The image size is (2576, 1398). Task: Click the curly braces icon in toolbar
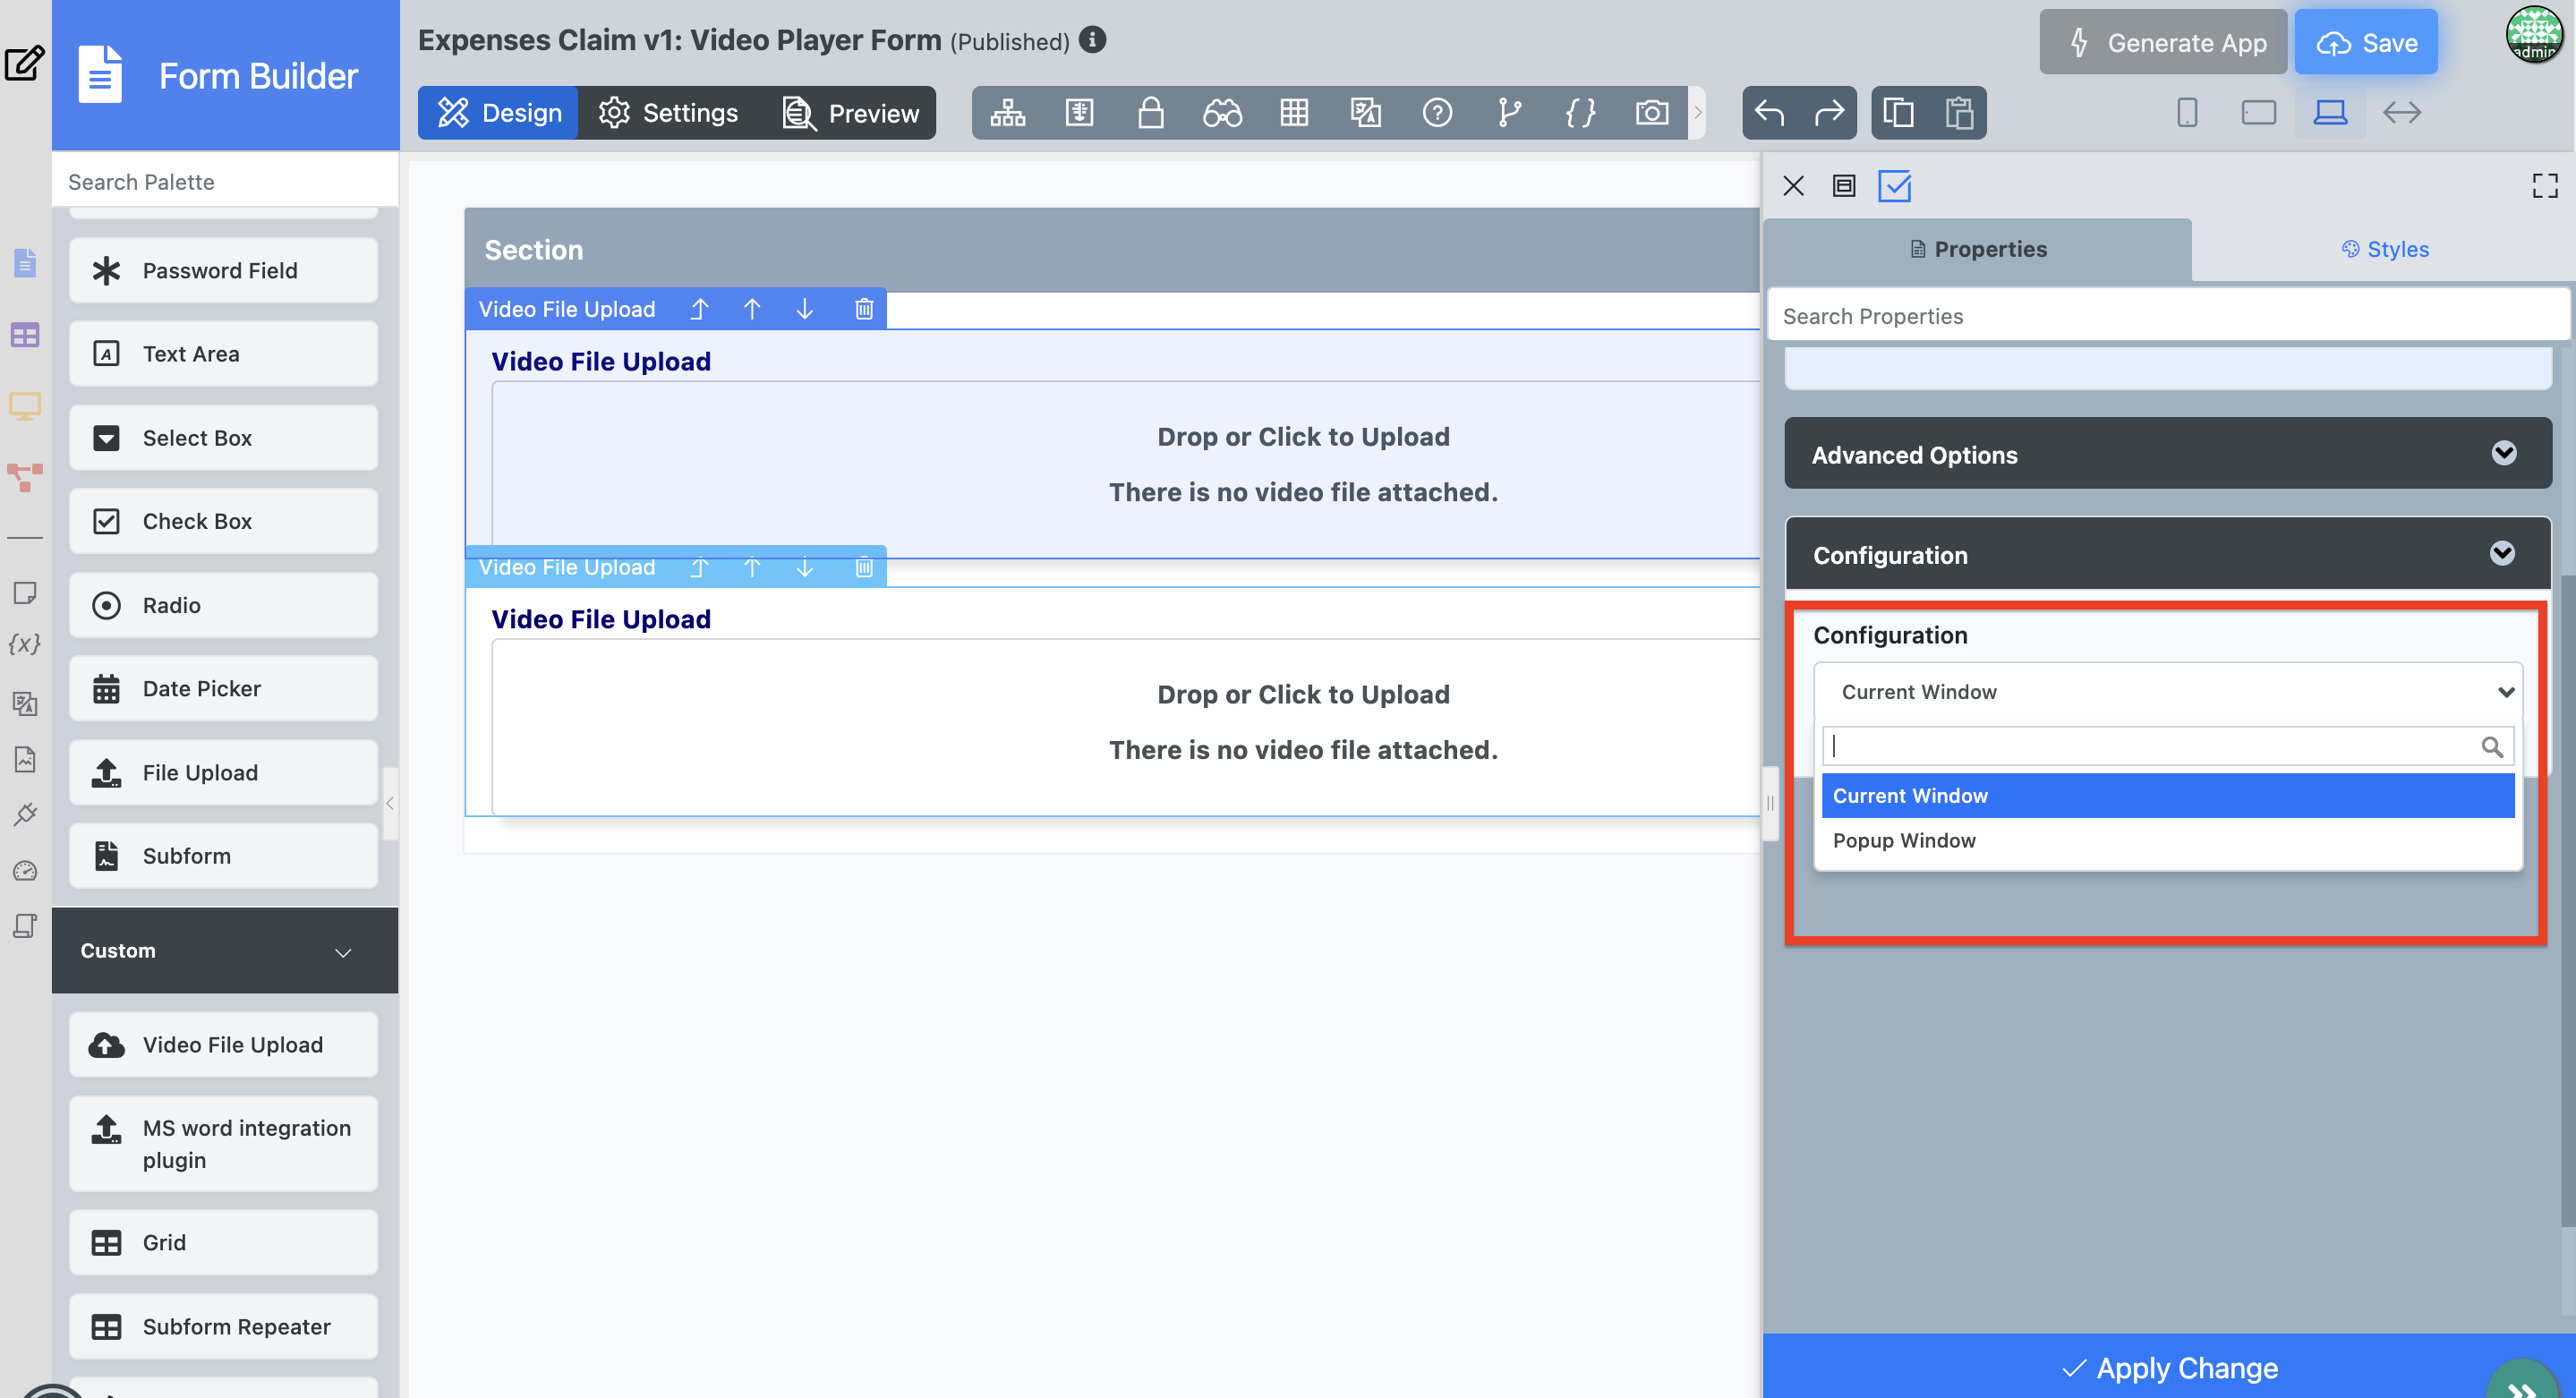tap(1581, 113)
